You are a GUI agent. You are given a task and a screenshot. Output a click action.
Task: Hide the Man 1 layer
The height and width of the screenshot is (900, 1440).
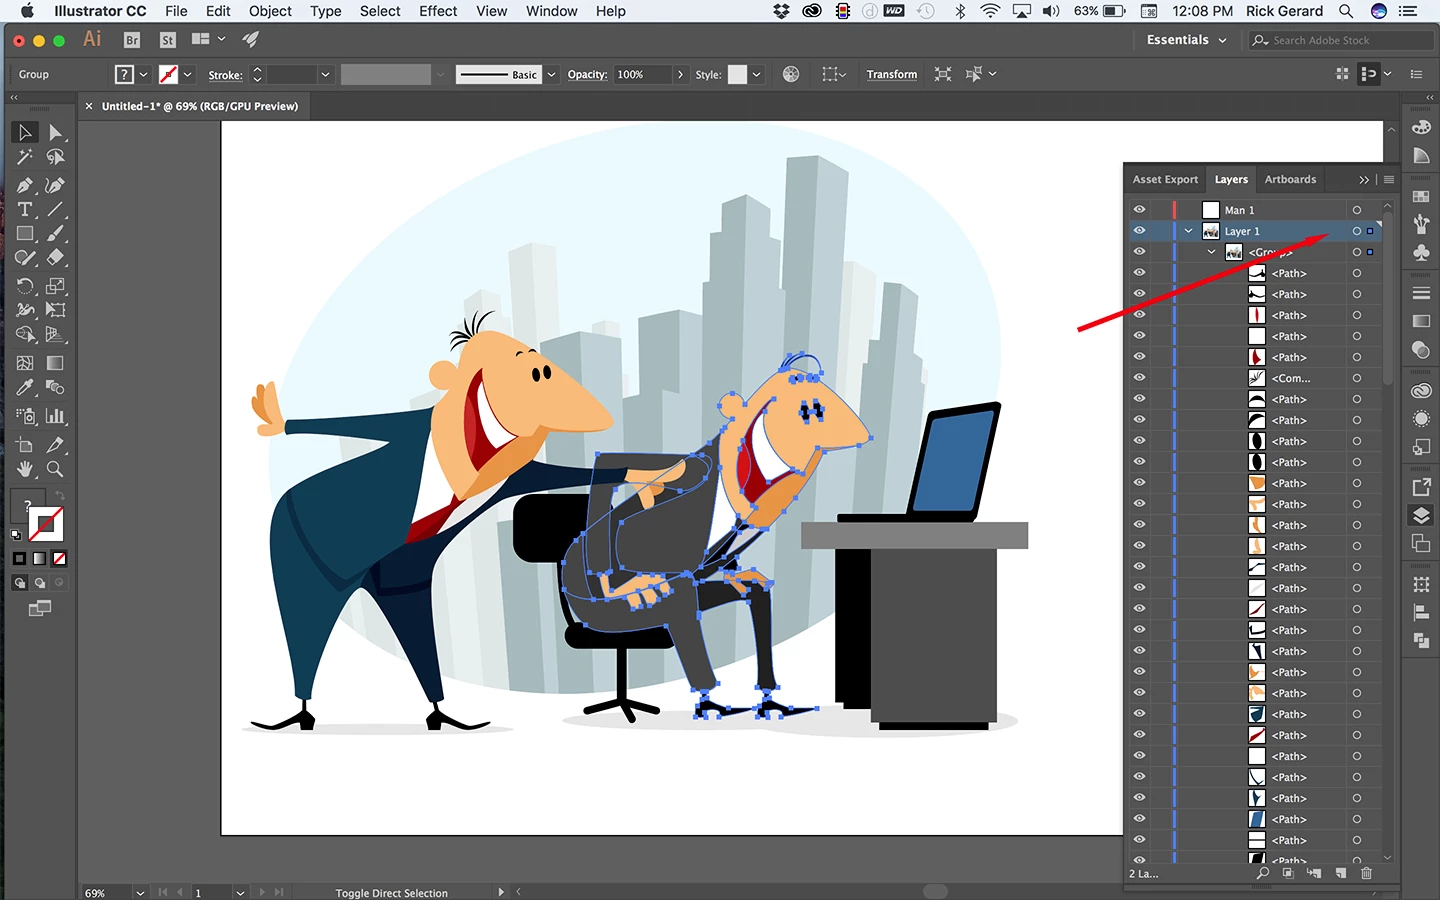tap(1139, 210)
